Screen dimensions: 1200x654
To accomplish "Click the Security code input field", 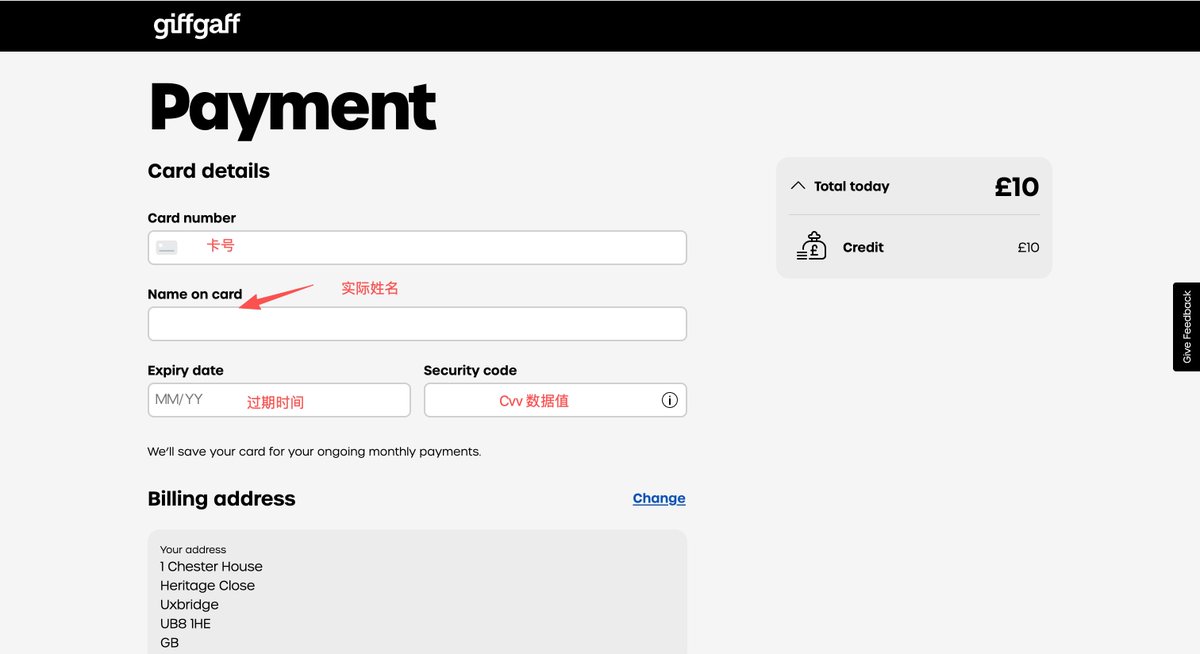I will 540,400.
